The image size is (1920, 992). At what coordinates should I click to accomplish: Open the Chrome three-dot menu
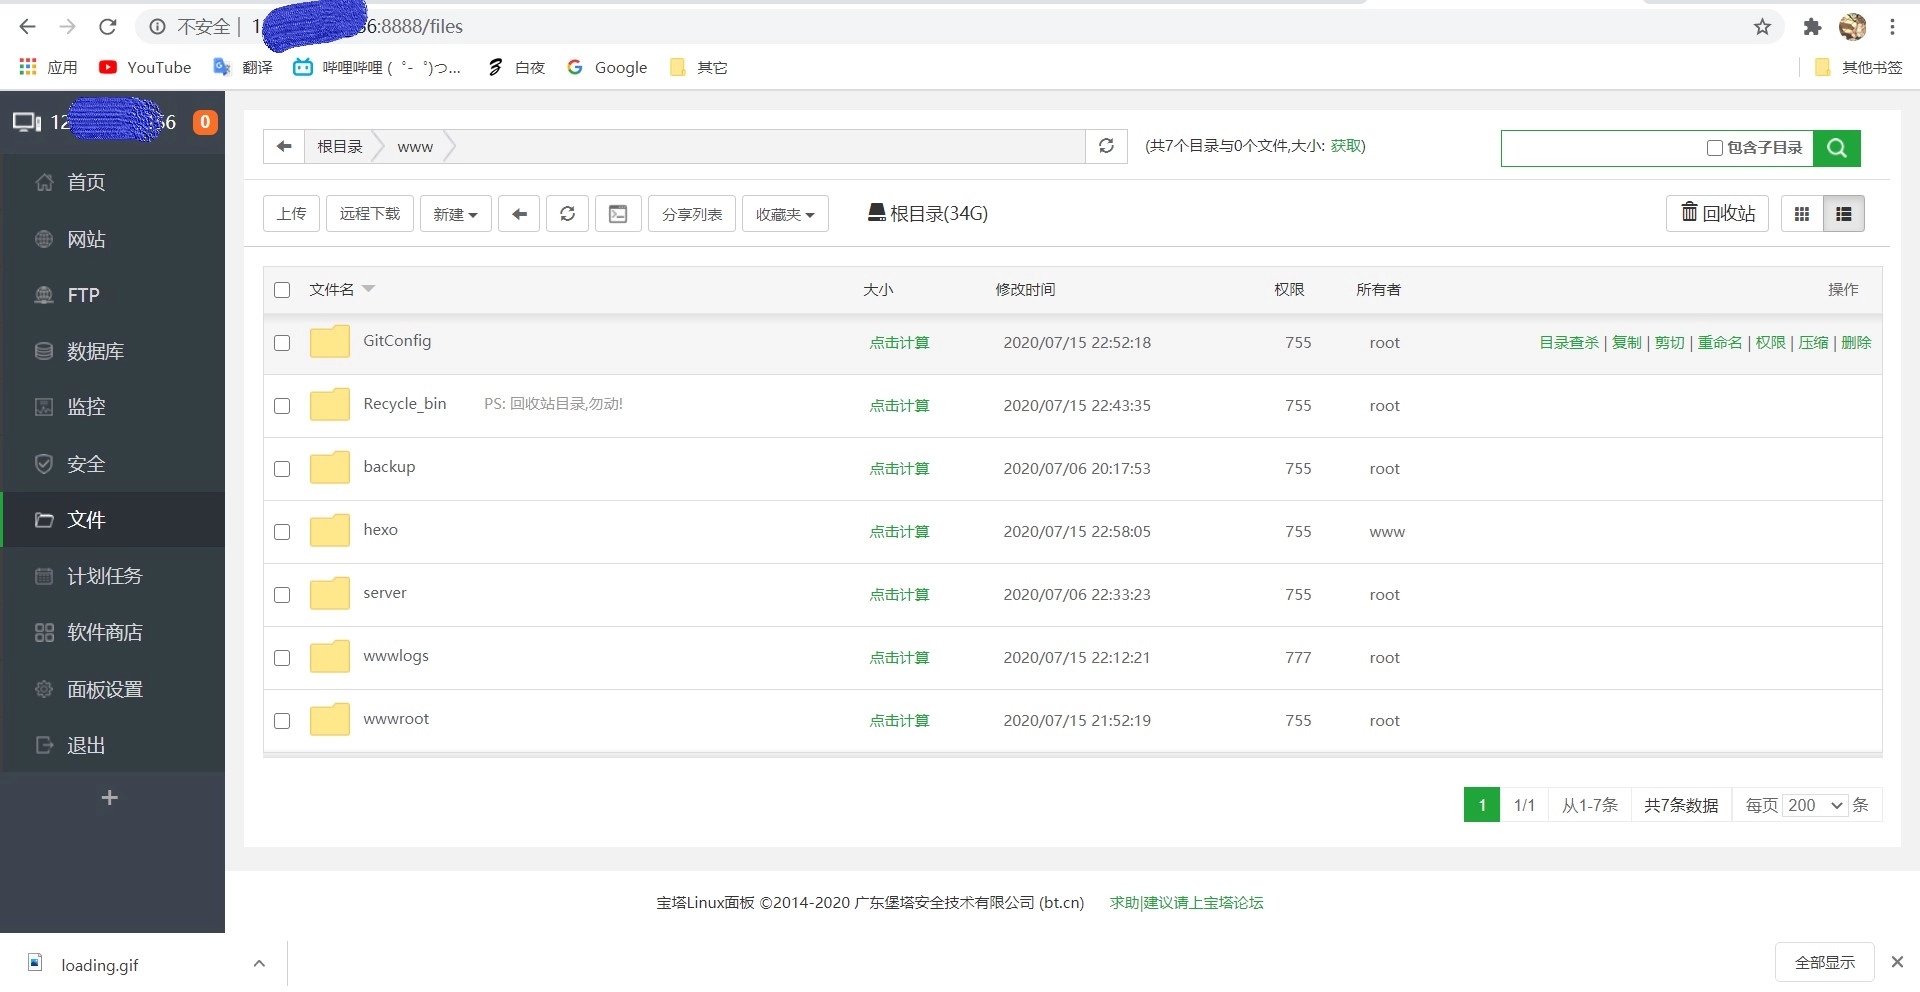[x=1892, y=27]
